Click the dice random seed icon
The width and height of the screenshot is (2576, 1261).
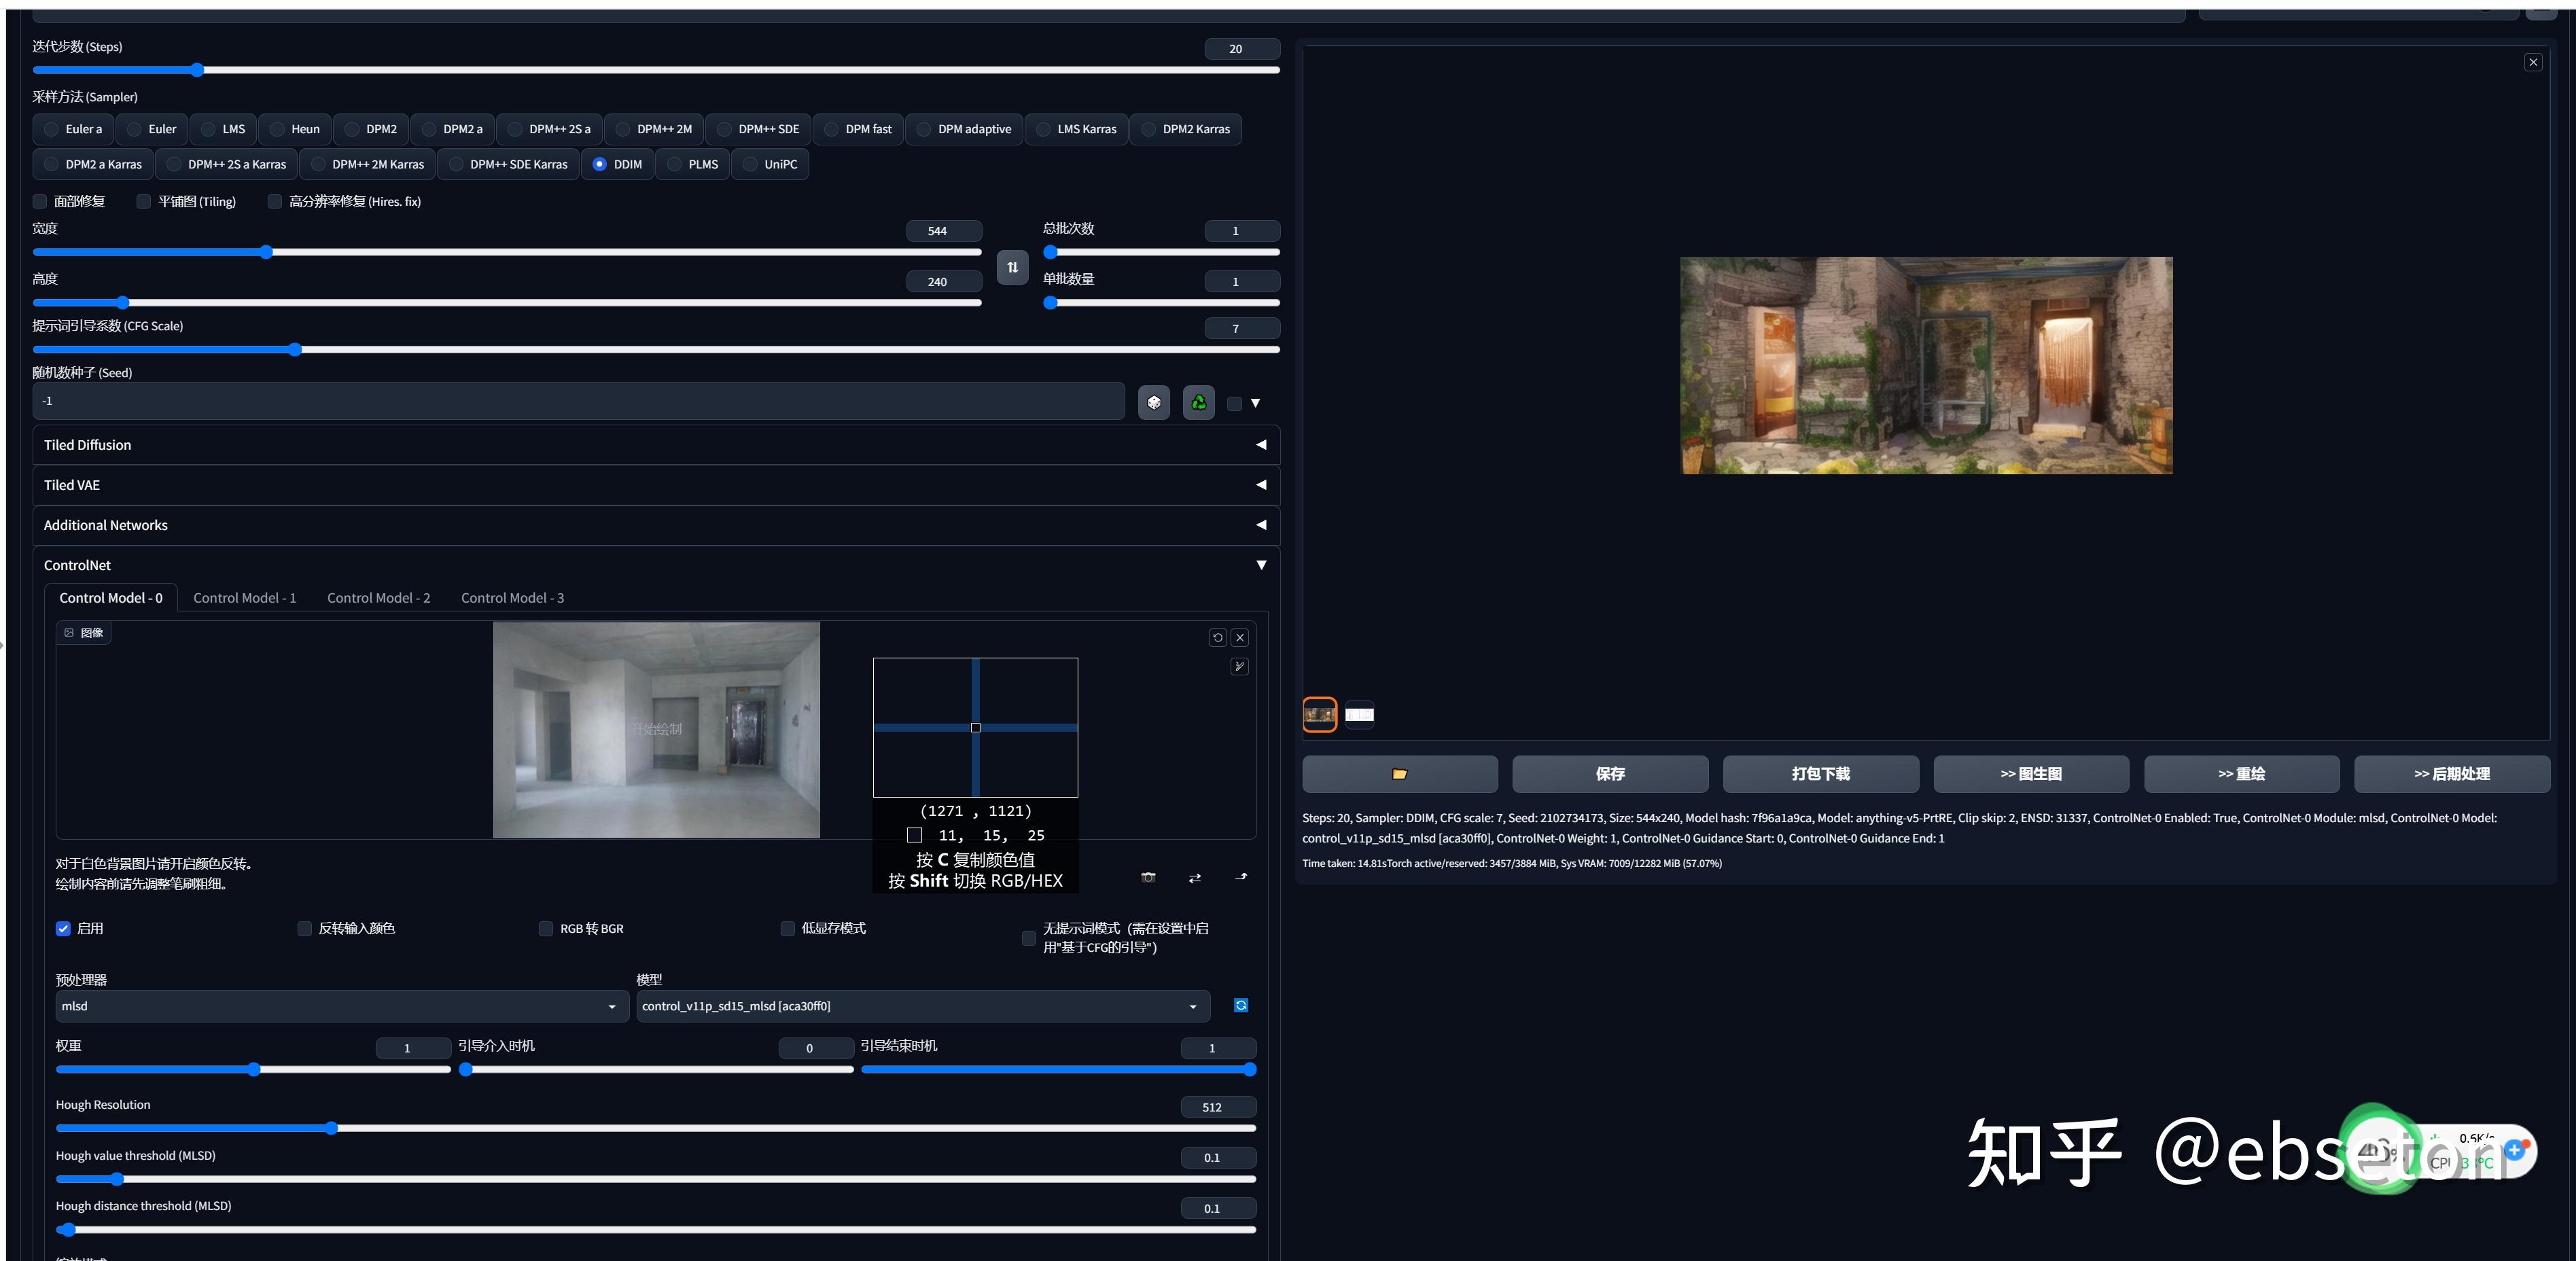[x=1153, y=402]
